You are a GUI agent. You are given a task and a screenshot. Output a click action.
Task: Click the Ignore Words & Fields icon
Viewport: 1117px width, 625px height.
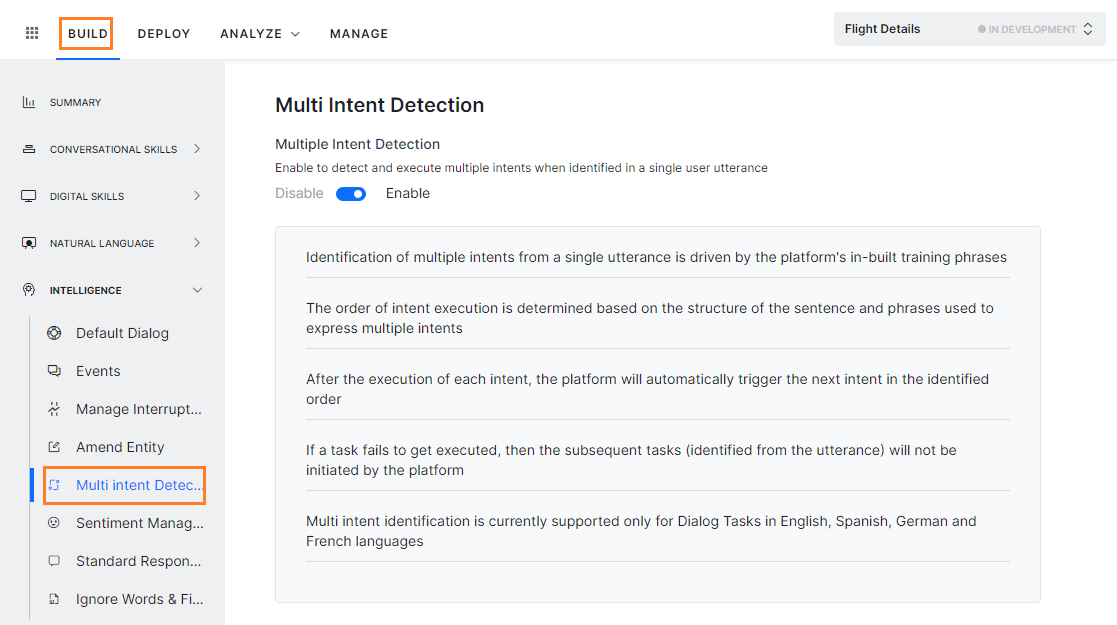pos(56,598)
